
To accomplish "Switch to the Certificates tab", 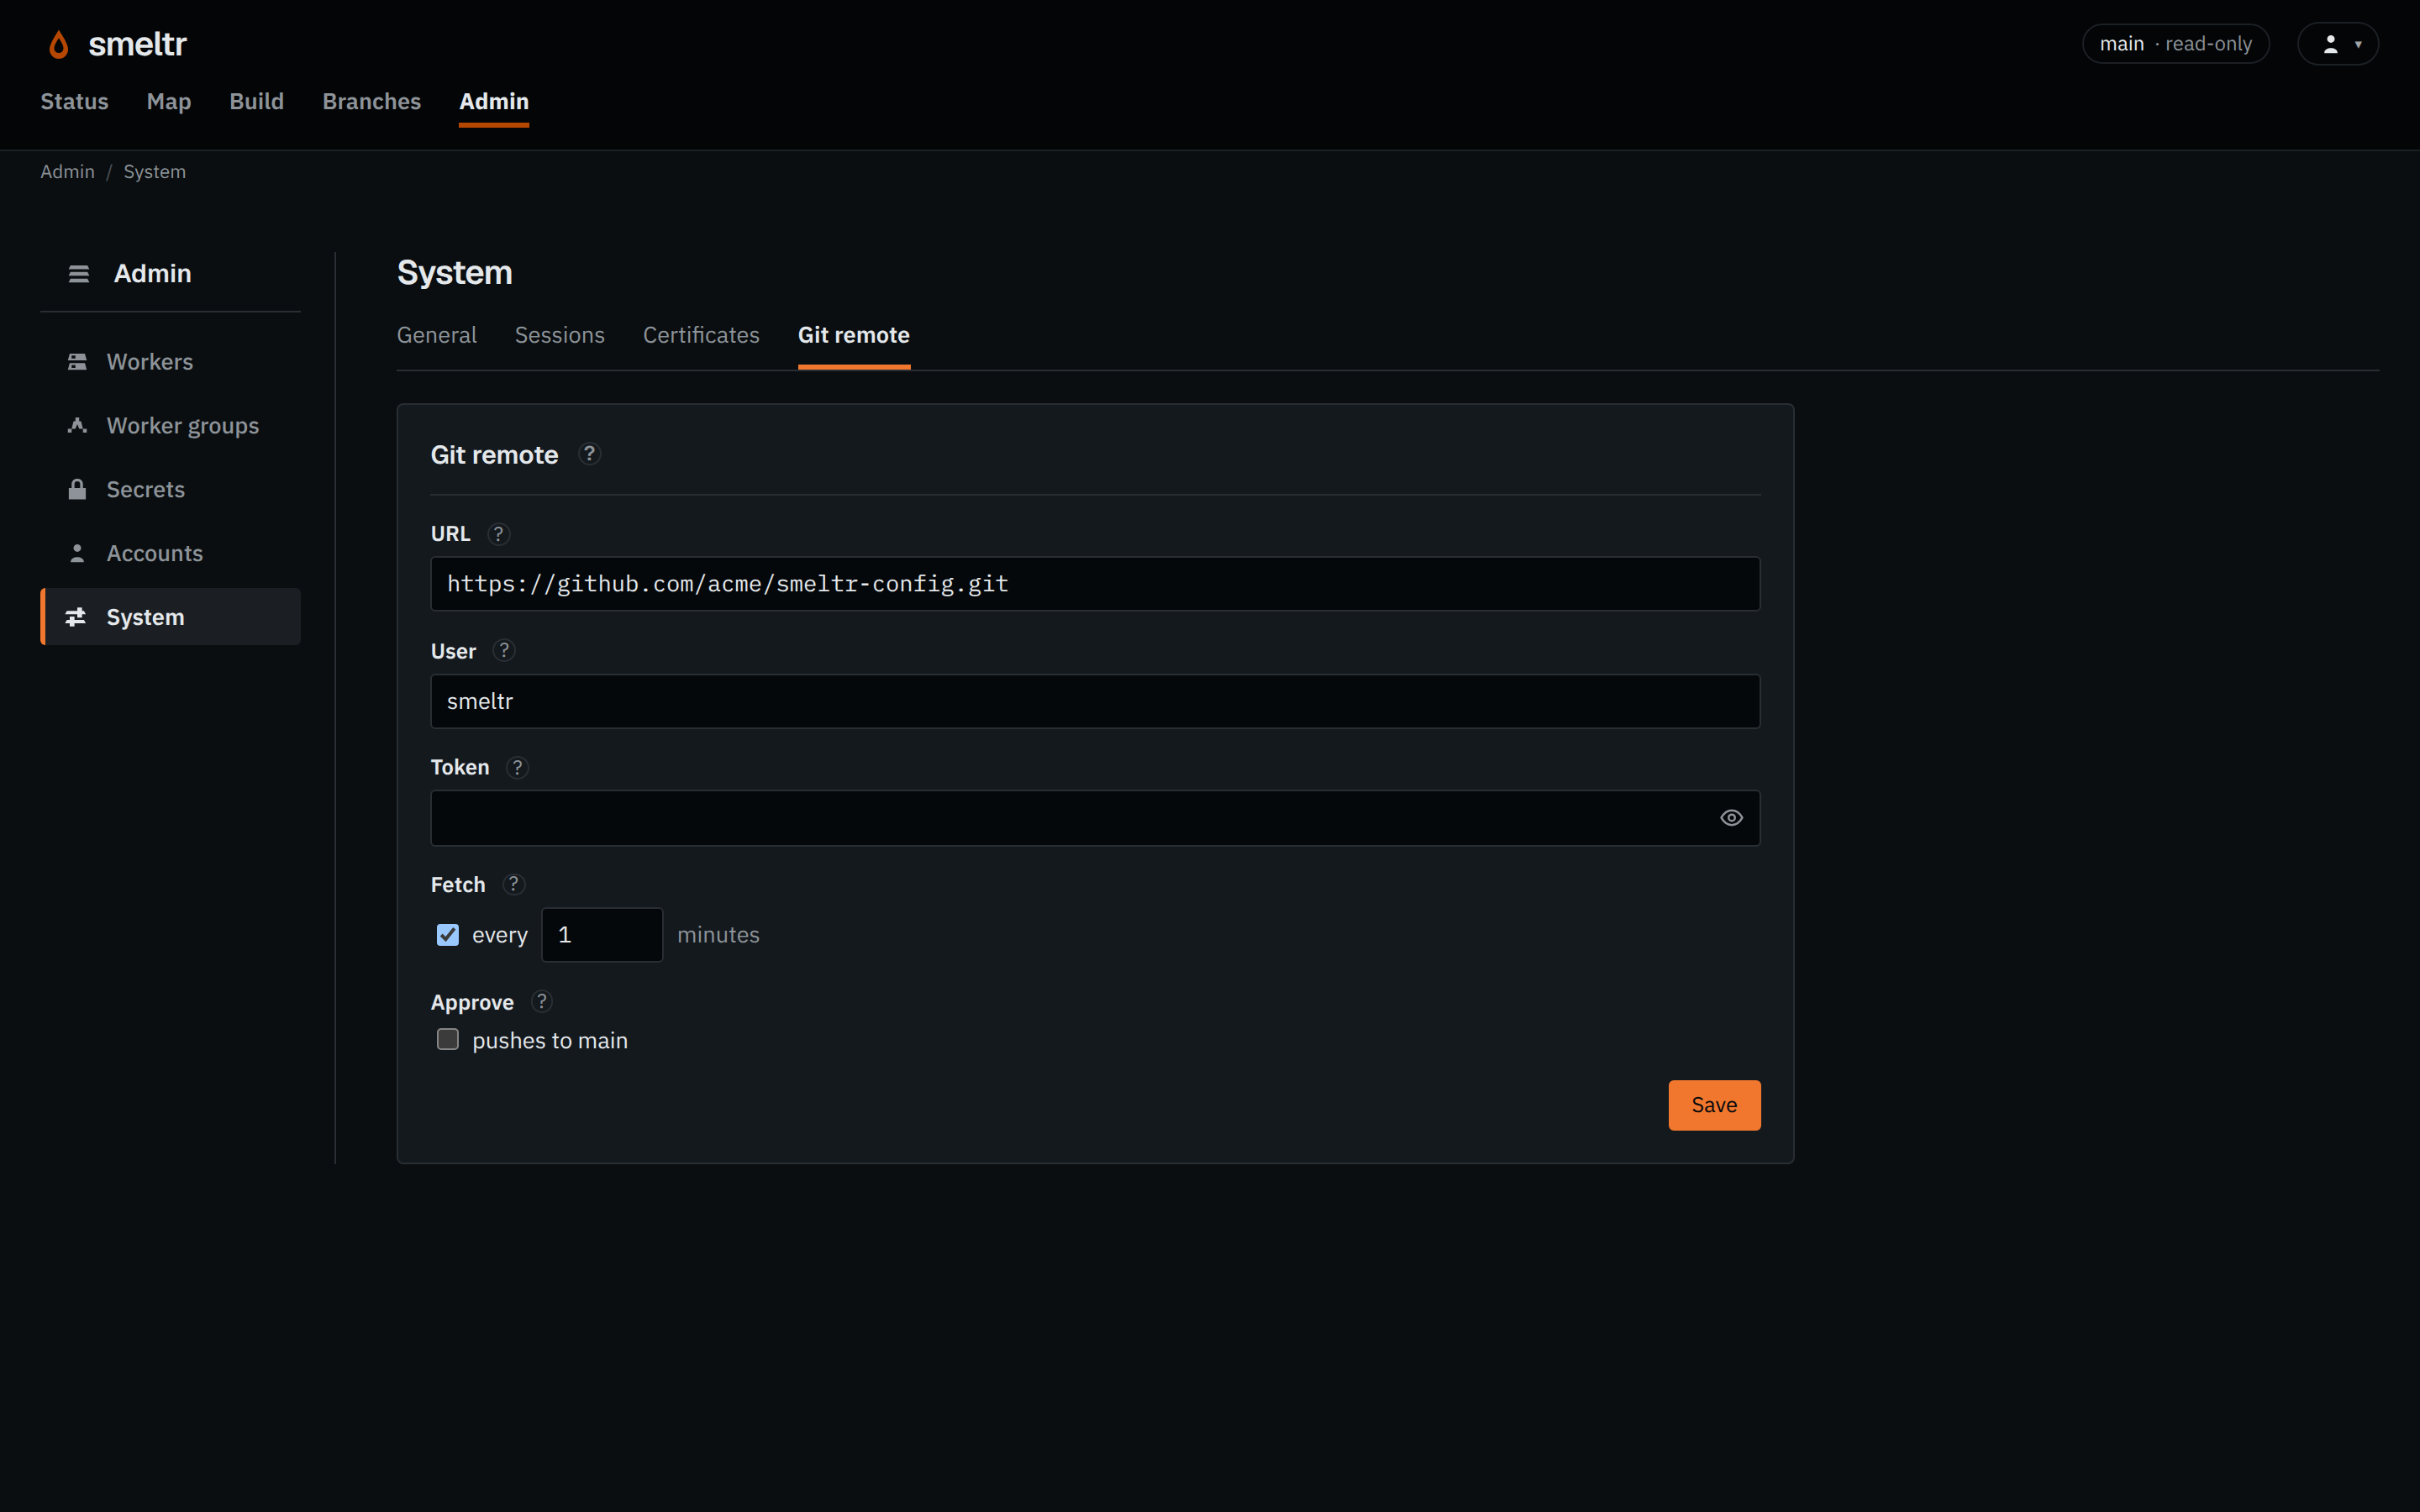I will (701, 335).
